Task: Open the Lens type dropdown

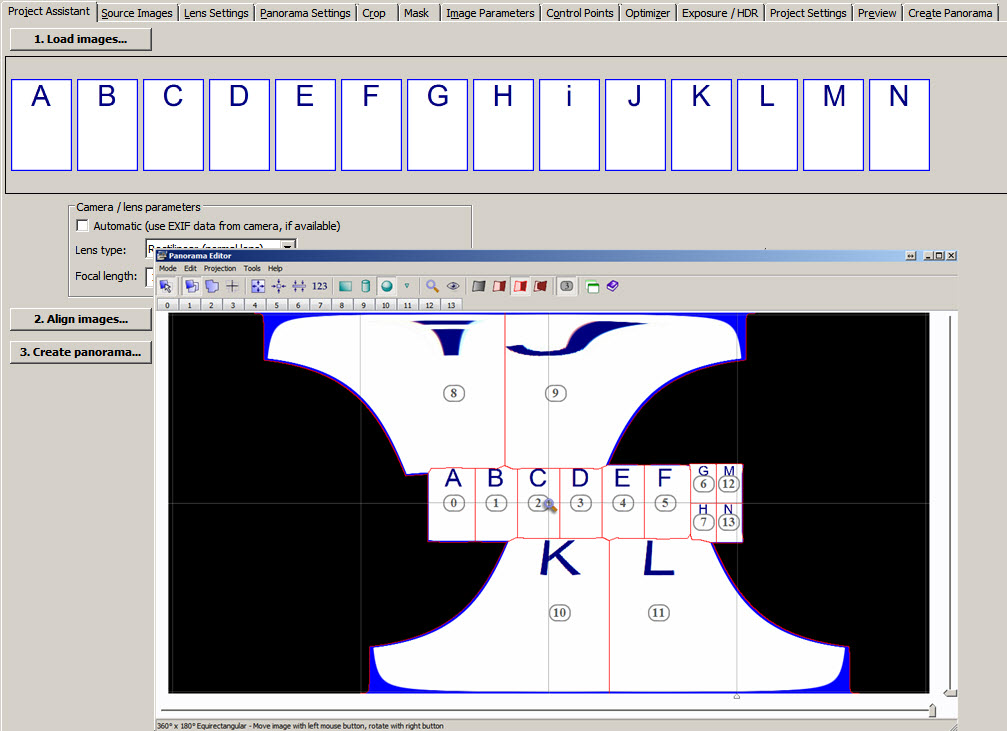Action: coord(287,247)
